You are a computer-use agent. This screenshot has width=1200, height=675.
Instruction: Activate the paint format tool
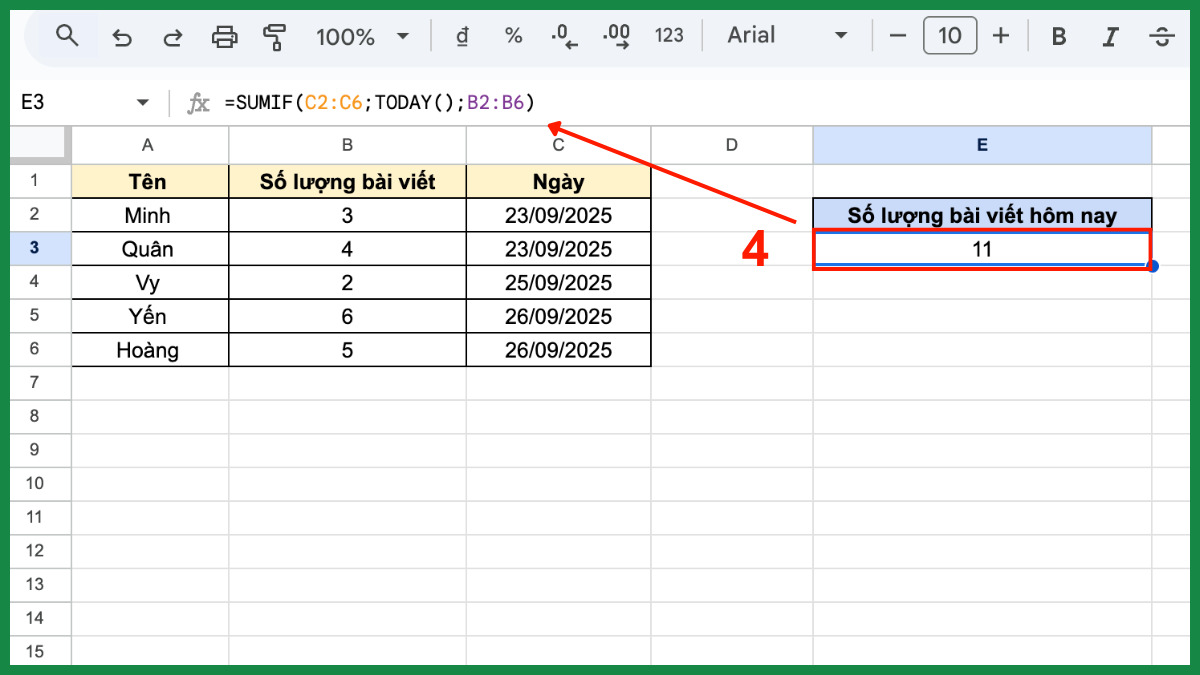275,37
